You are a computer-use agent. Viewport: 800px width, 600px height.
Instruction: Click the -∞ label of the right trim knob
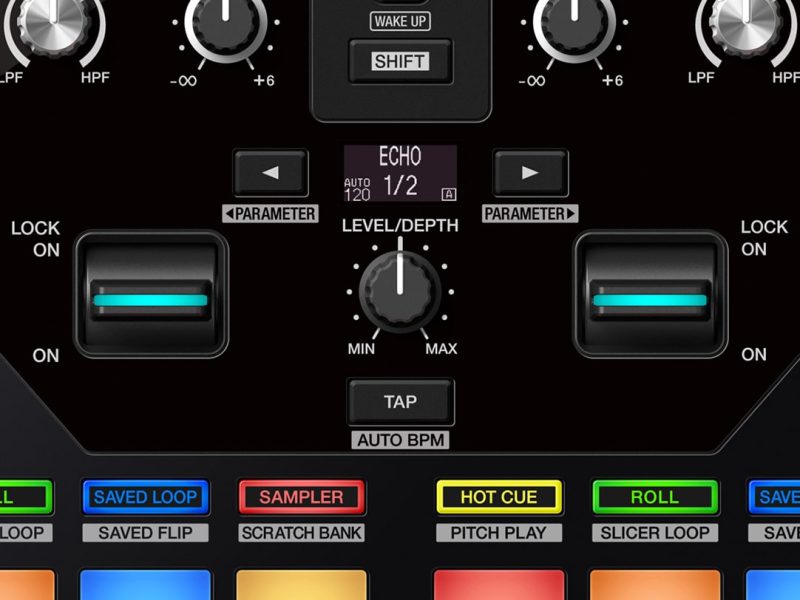point(532,81)
